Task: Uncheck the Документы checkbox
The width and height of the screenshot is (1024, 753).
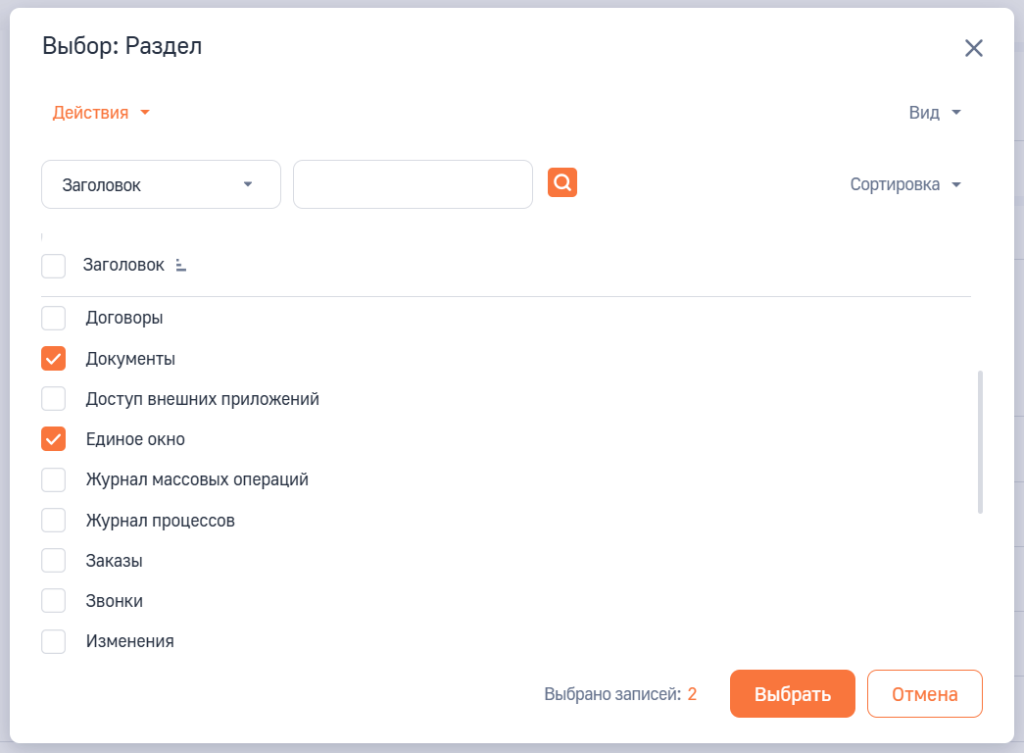Action: point(54,359)
